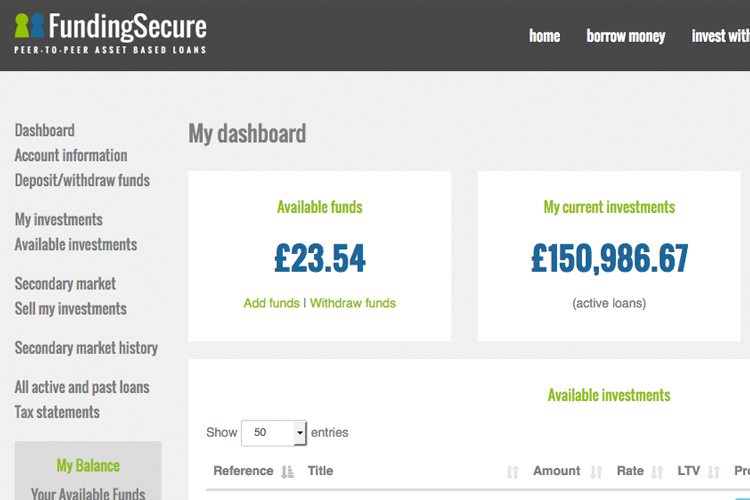The height and width of the screenshot is (500, 750).
Task: Click the FundingSecure logo
Action: [110, 33]
